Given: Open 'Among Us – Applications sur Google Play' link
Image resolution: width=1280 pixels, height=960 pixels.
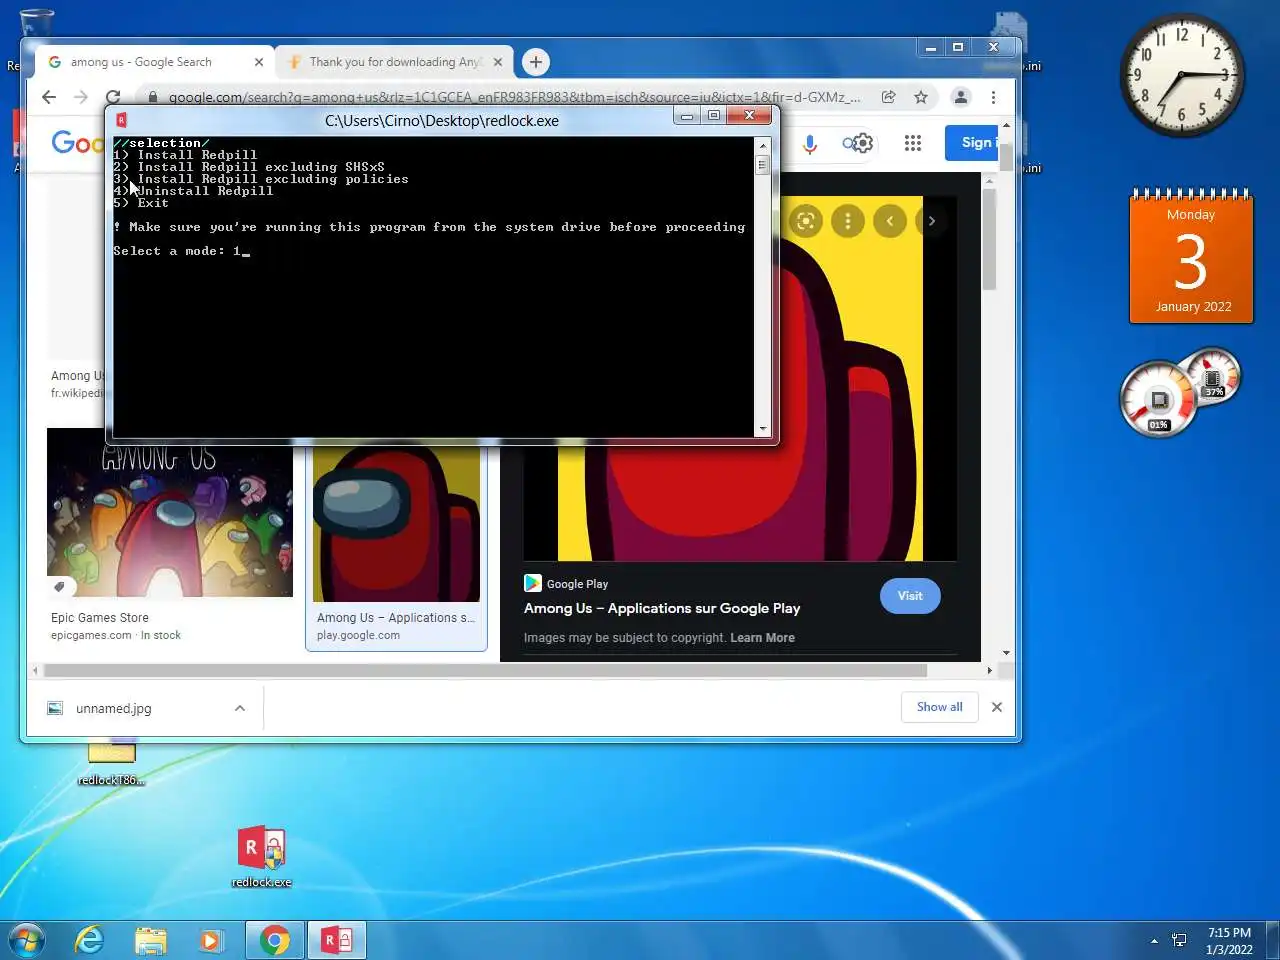Looking at the screenshot, I should point(662,608).
